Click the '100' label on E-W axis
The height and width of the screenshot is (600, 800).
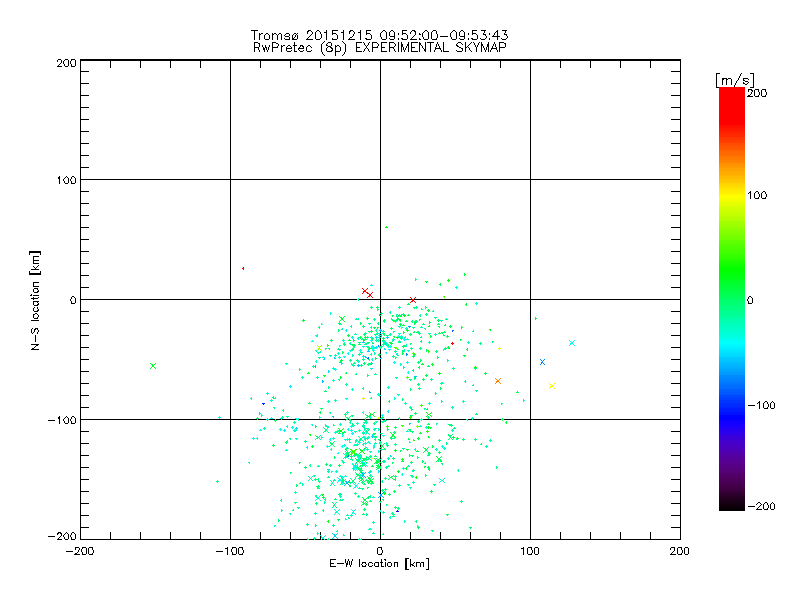530,551
